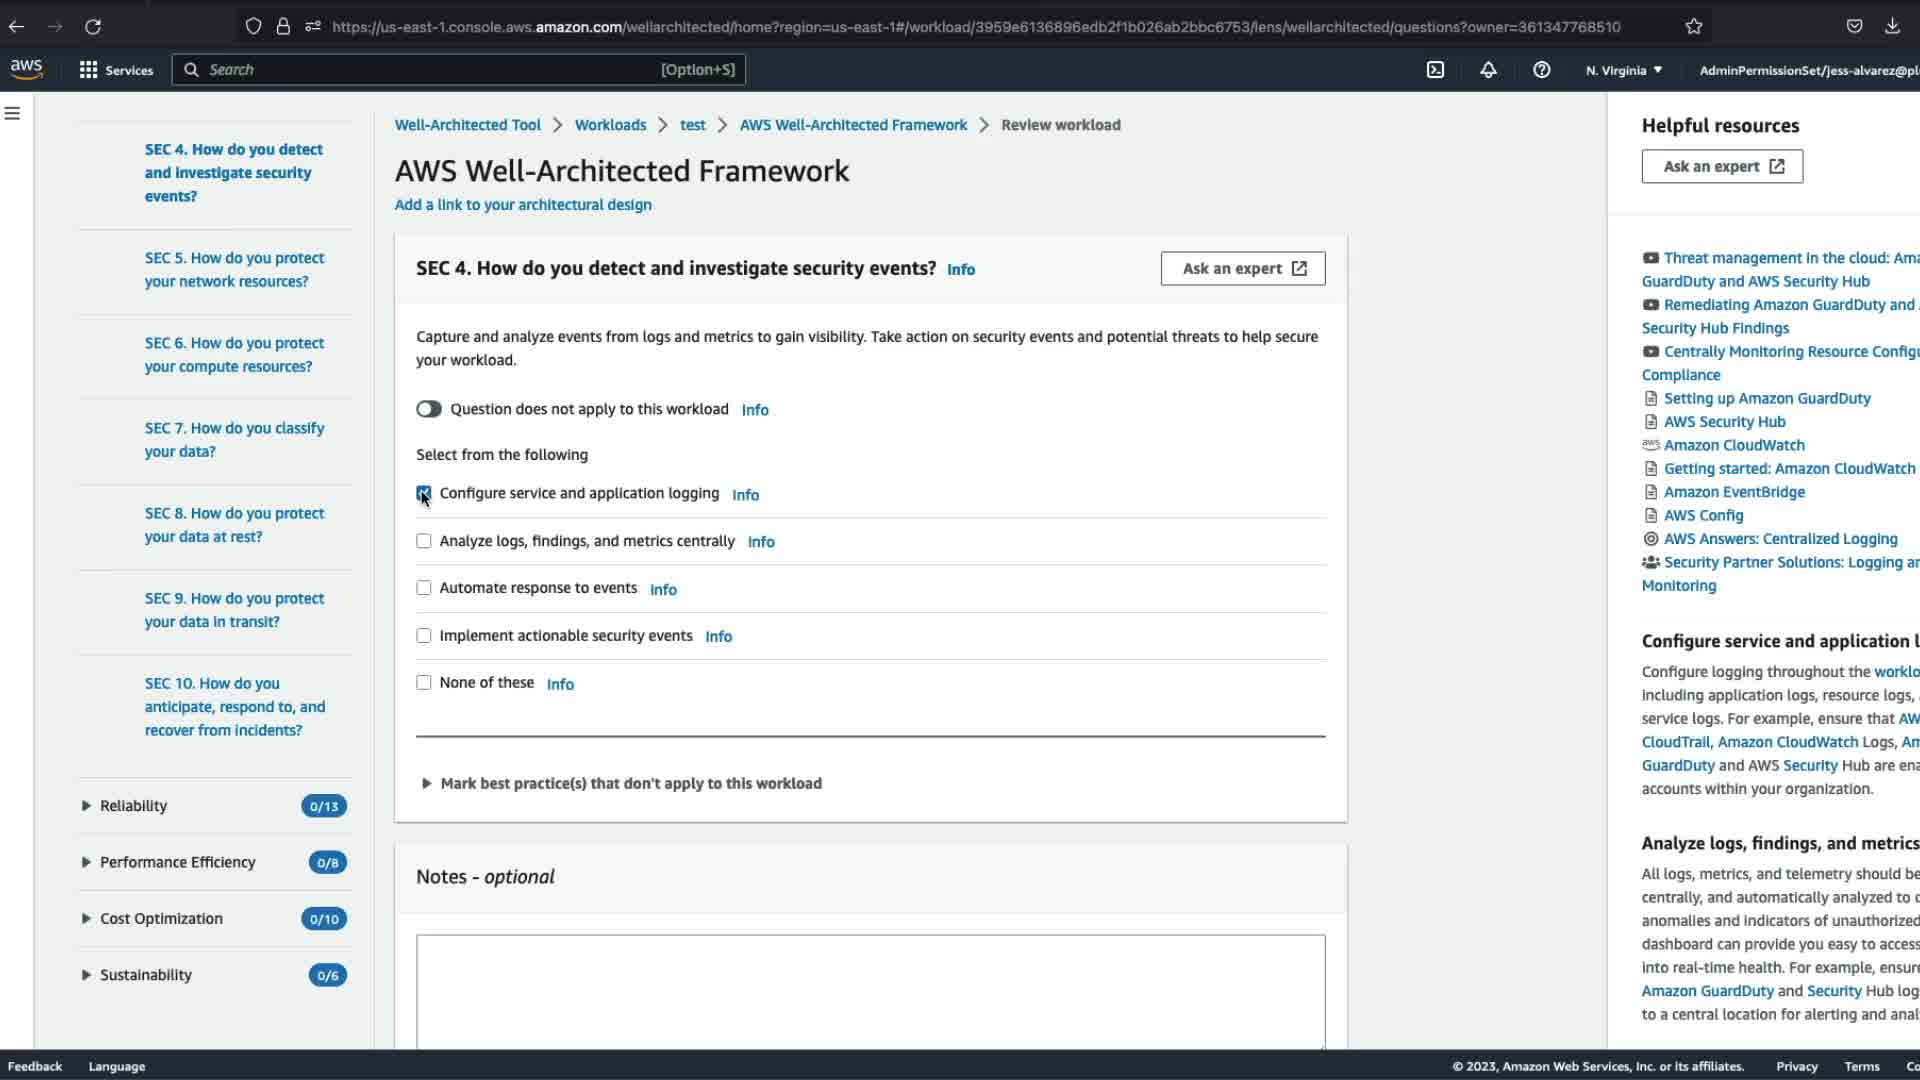Open the AWS CloudShell icon

click(1435, 70)
